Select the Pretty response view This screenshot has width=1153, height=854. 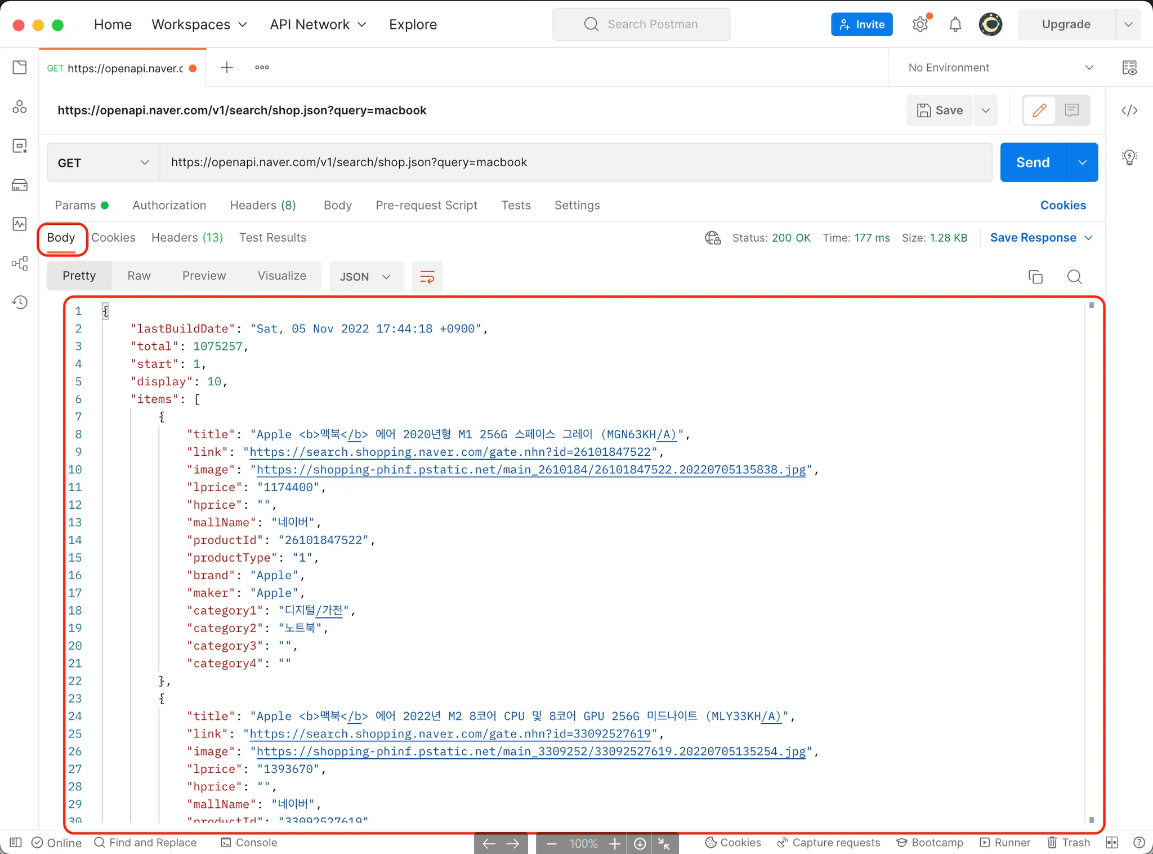(x=79, y=276)
